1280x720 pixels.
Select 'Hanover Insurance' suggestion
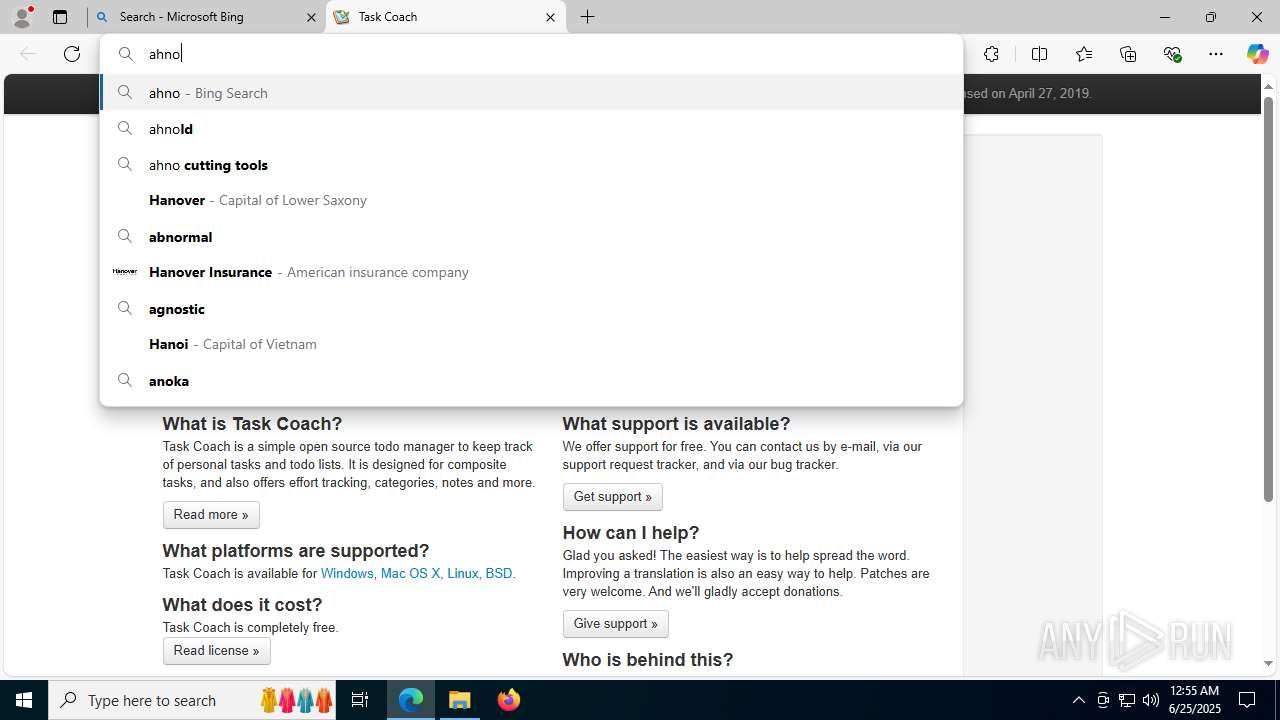coord(531,272)
